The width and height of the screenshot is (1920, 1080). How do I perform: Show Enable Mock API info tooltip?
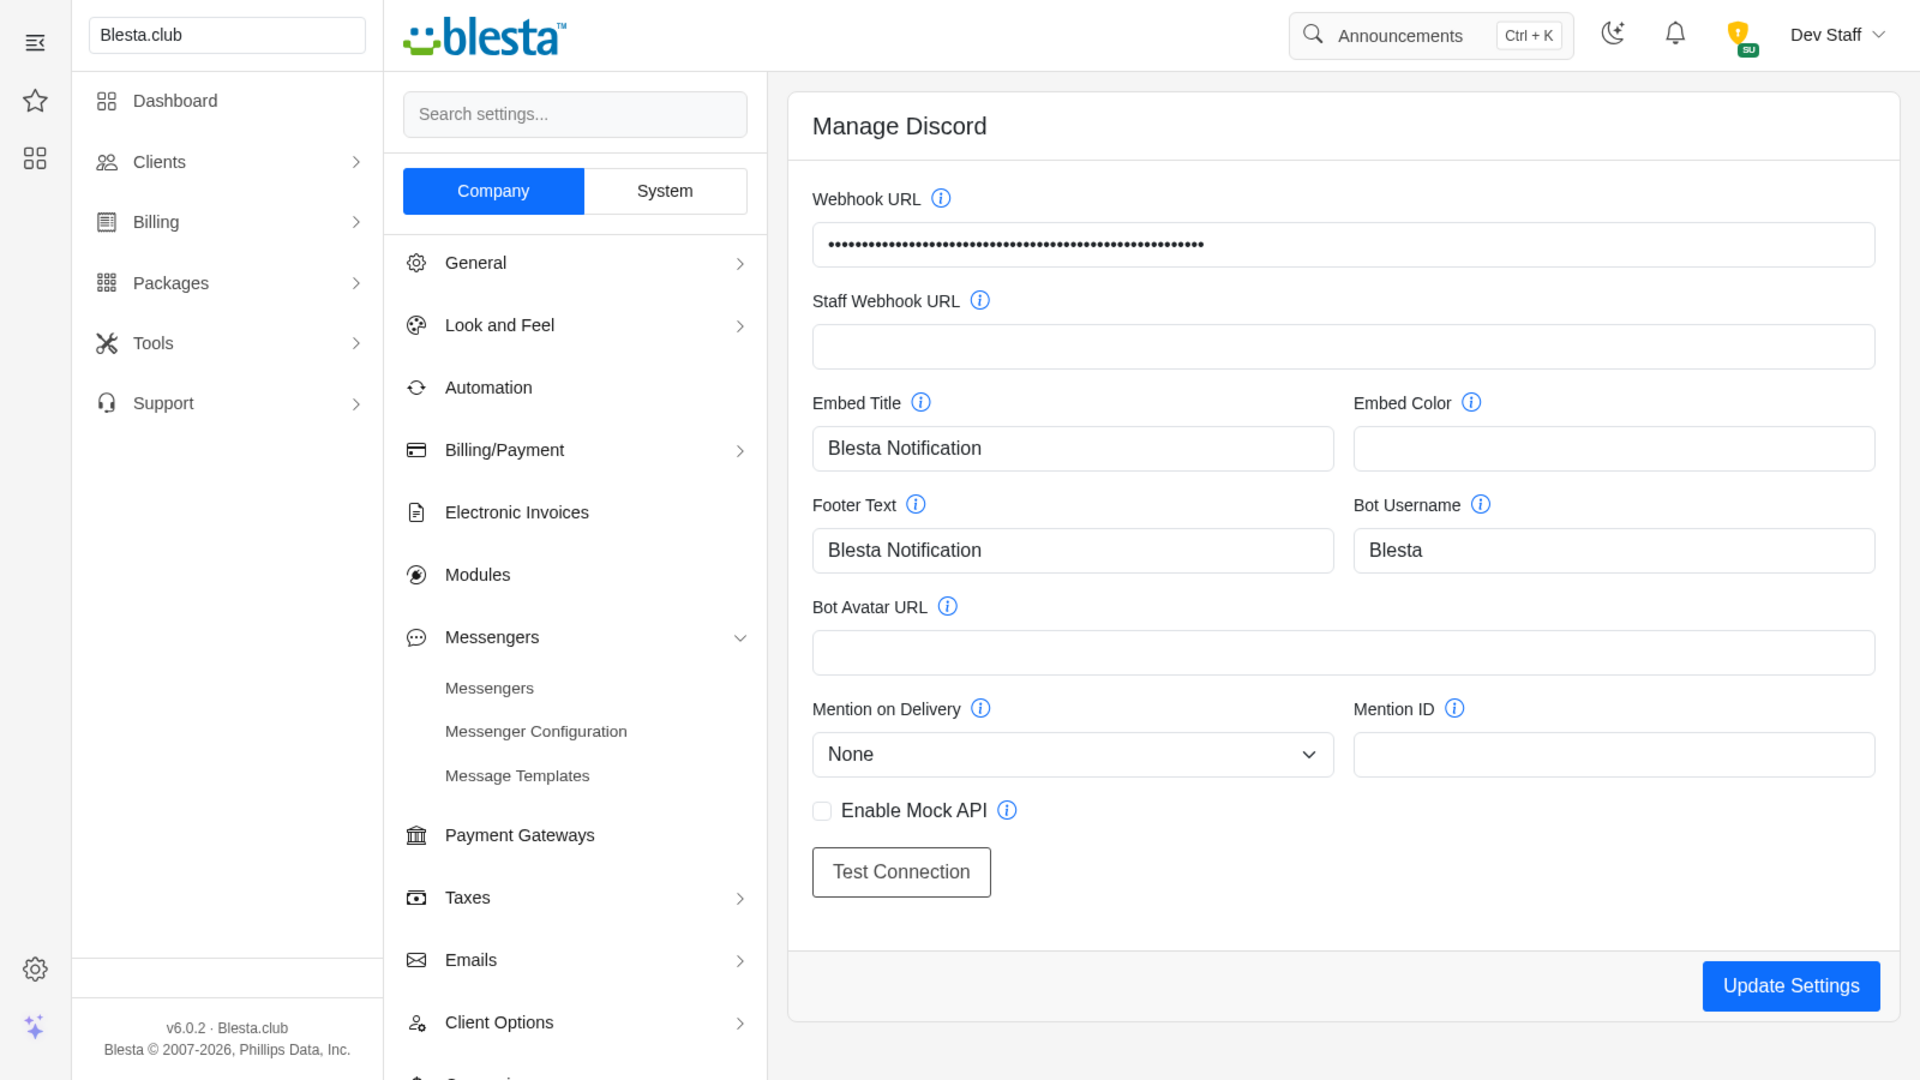1007,810
